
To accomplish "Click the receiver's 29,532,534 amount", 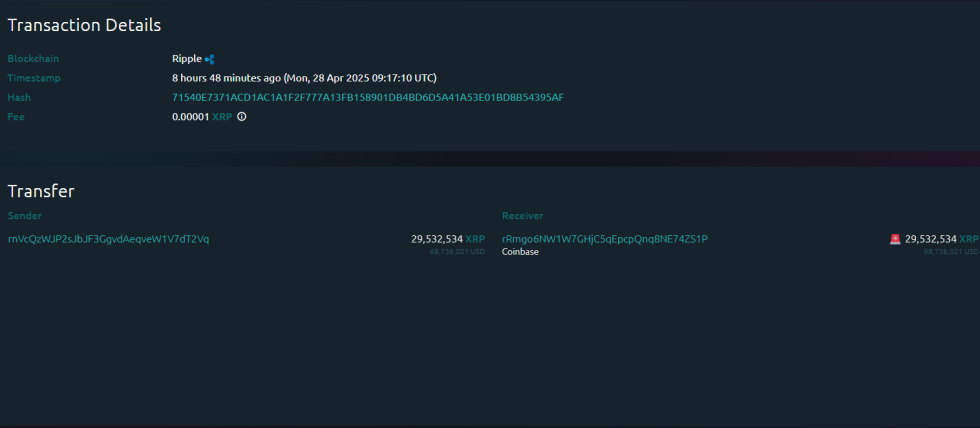I will [930, 239].
